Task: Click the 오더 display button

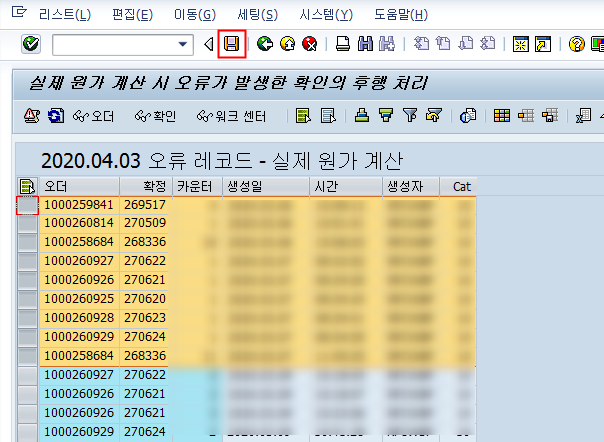Action: click(94, 116)
